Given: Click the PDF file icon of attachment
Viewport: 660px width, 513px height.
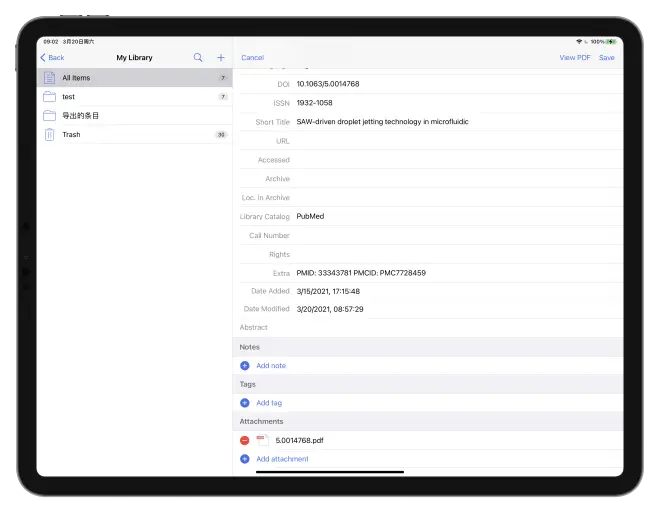Looking at the screenshot, I should (262, 441).
